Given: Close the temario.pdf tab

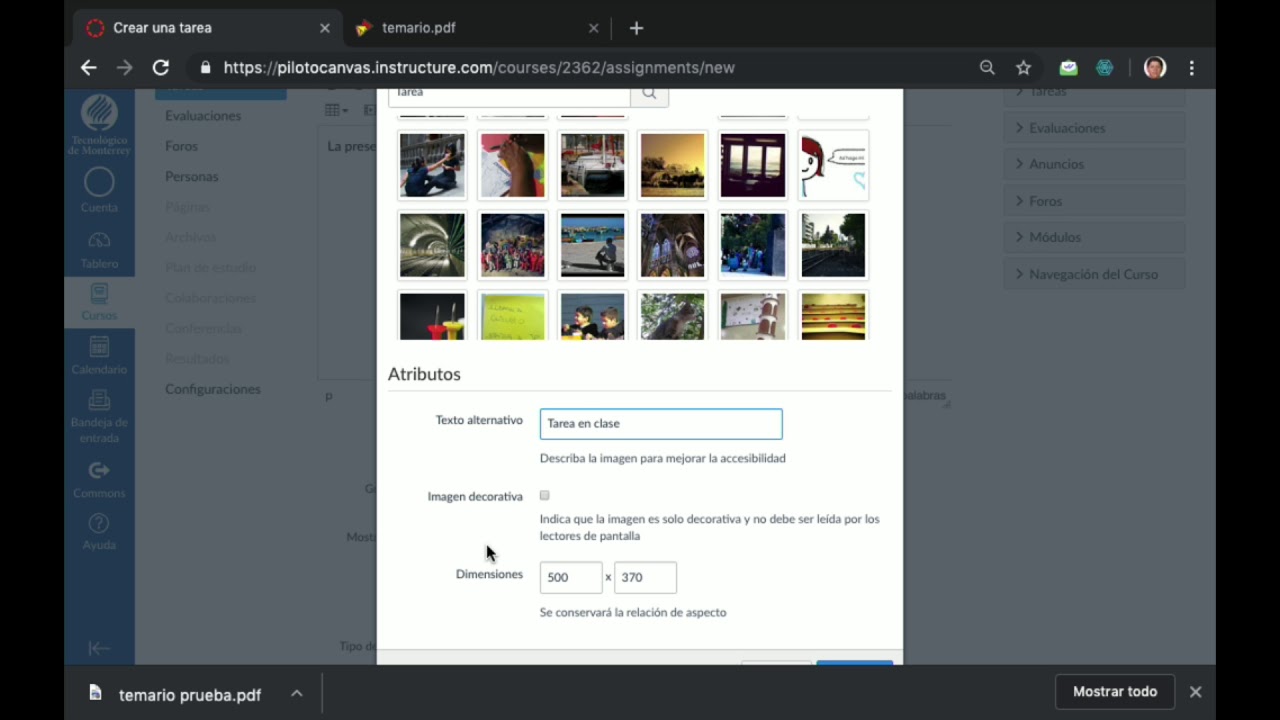Looking at the screenshot, I should coord(593,28).
